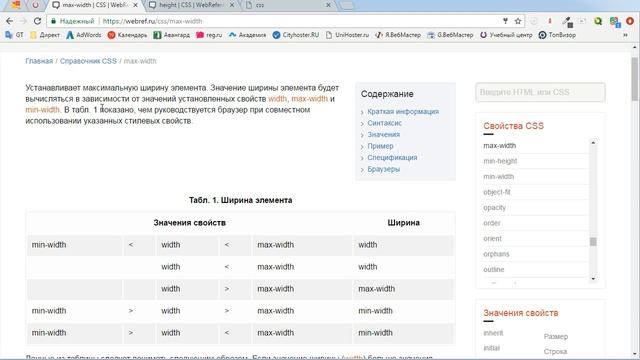Open a new tab with the blank tab button
Viewport: 640px width, 360px height.
[x=347, y=5]
